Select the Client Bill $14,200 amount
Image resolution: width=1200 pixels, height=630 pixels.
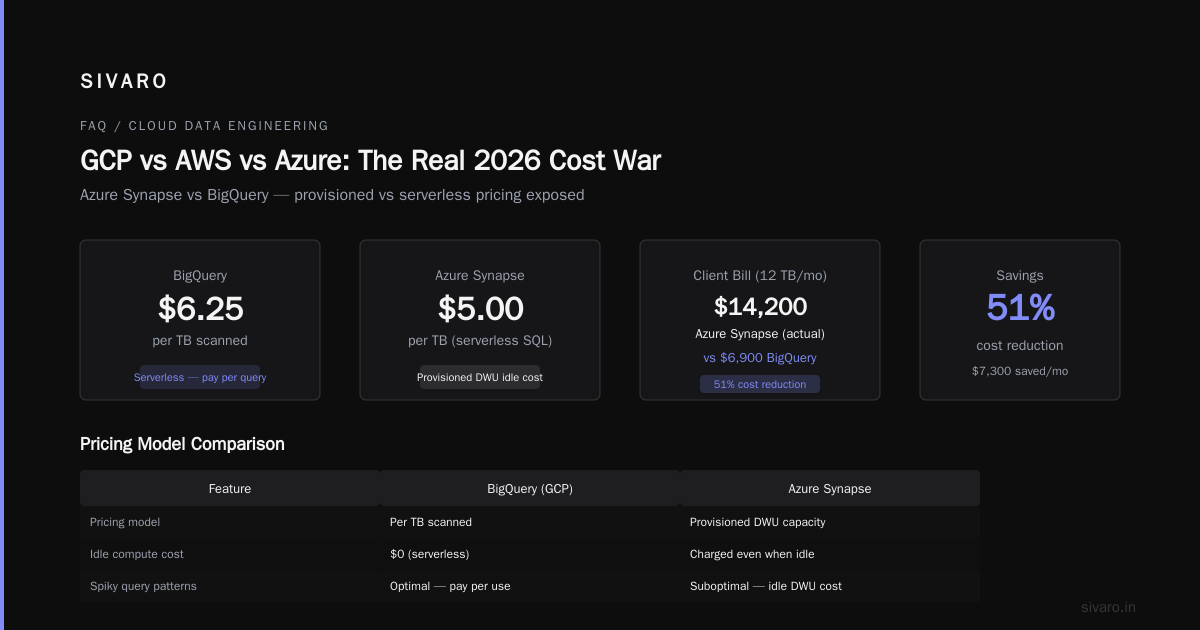[x=760, y=306]
